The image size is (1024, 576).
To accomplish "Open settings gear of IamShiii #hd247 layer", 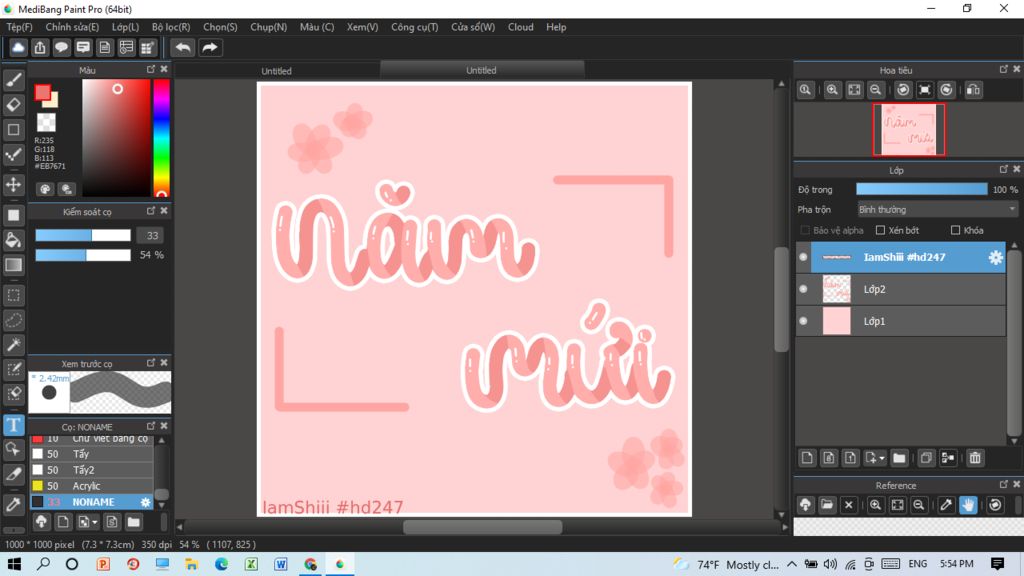I will coord(995,258).
